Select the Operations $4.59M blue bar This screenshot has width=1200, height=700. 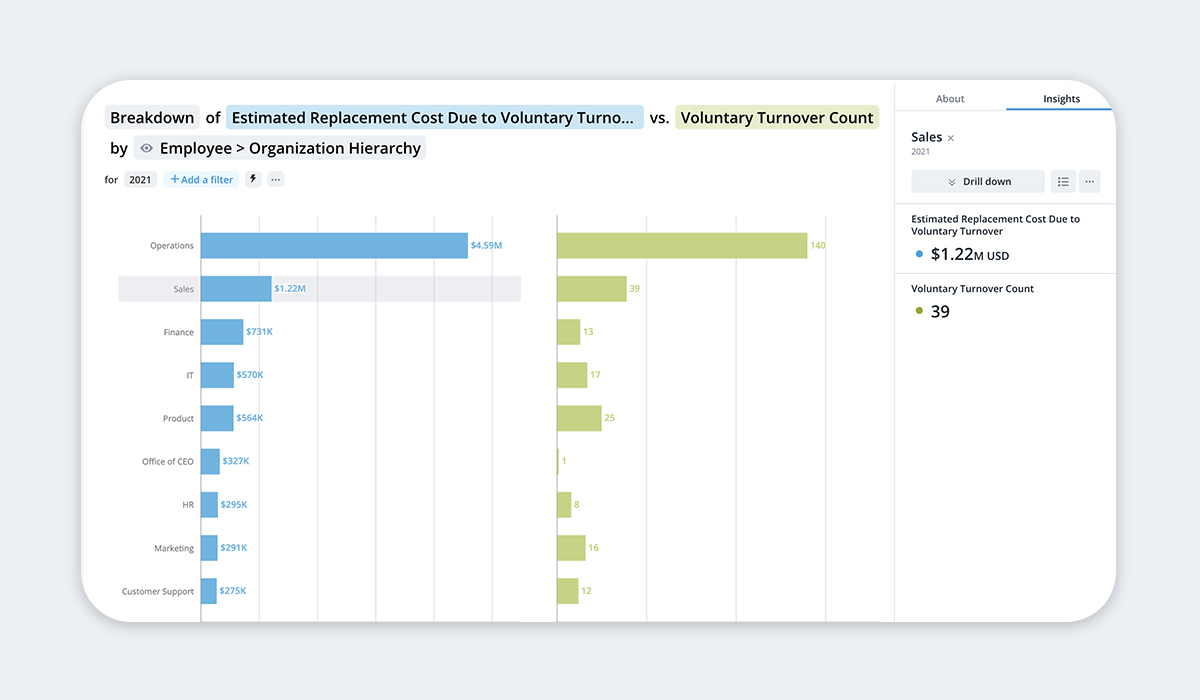point(334,246)
